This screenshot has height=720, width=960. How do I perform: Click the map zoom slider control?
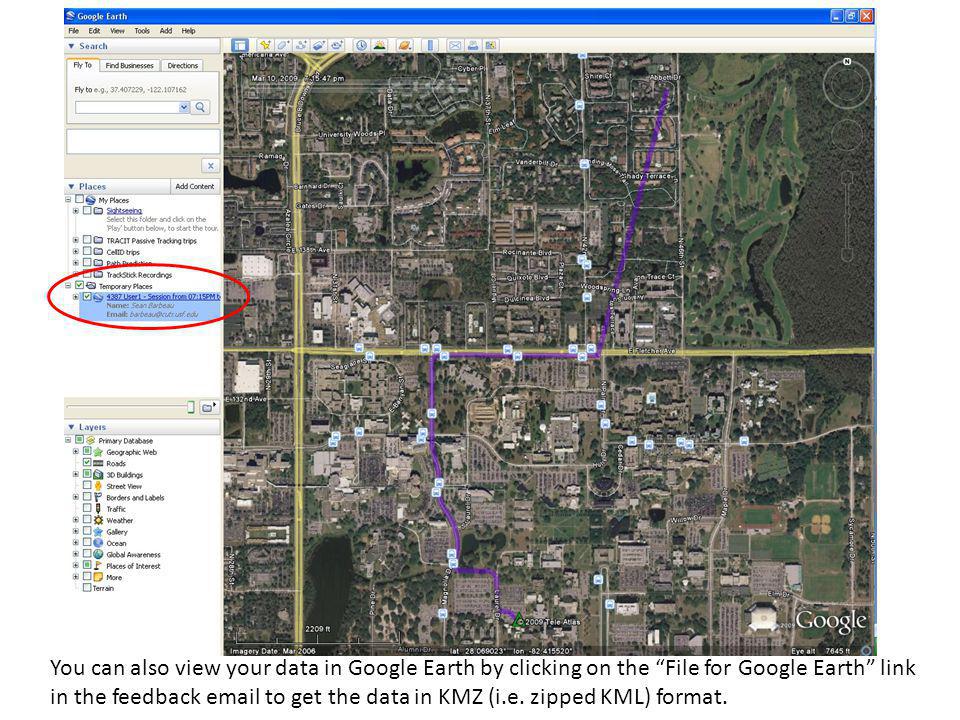(x=847, y=217)
